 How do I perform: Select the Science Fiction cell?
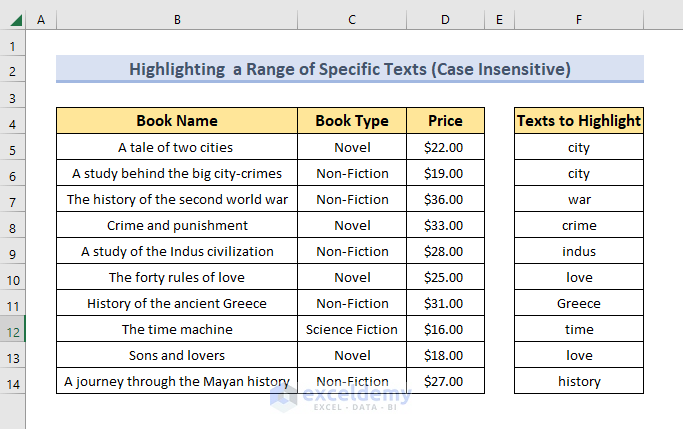pos(352,329)
